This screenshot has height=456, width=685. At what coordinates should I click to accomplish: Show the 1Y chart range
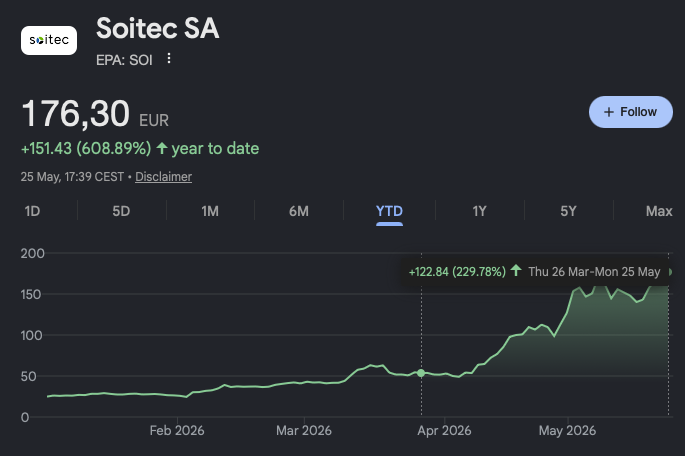click(x=479, y=211)
